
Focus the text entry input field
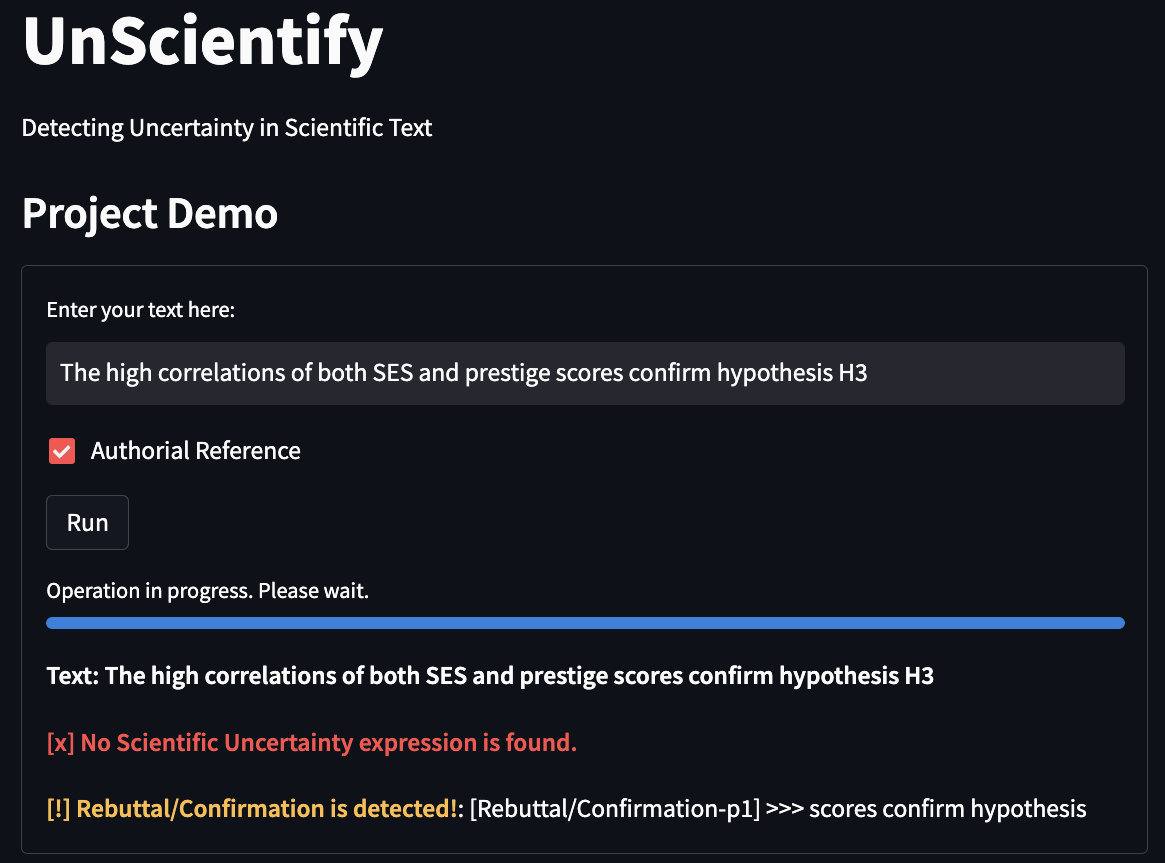pos(585,374)
